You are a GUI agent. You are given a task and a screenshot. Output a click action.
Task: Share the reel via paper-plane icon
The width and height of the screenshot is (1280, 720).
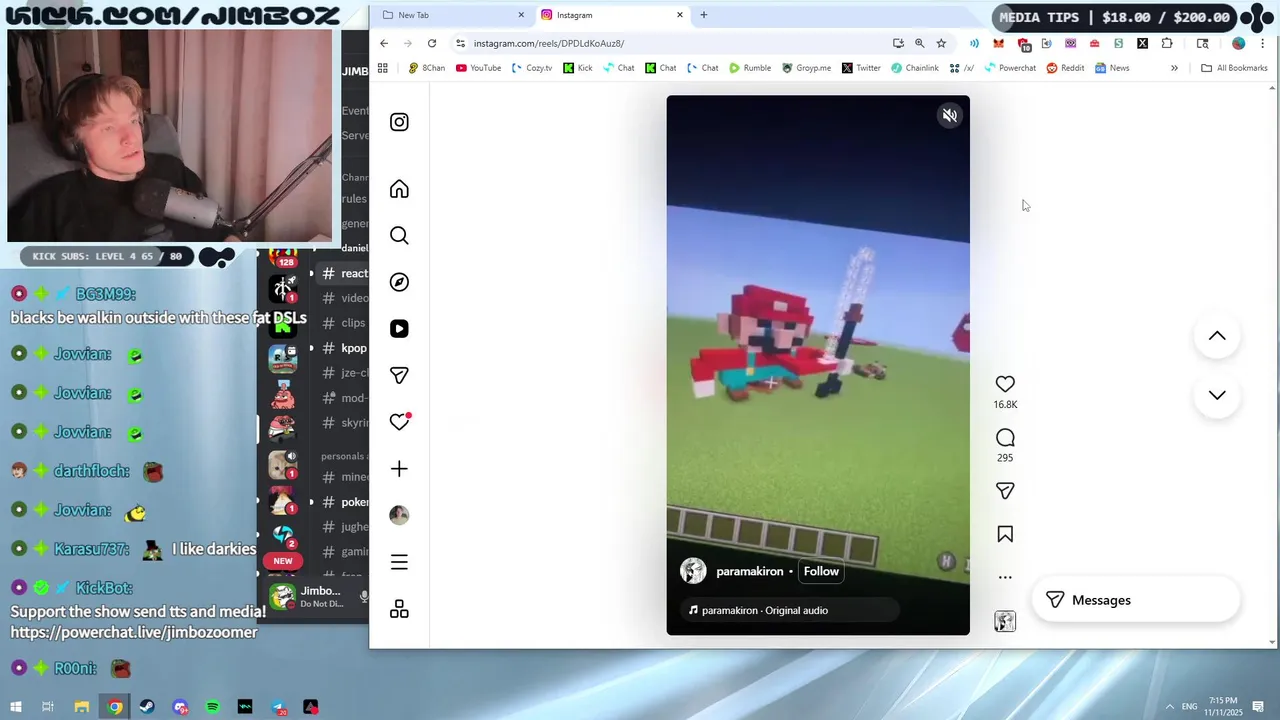[x=1005, y=491]
